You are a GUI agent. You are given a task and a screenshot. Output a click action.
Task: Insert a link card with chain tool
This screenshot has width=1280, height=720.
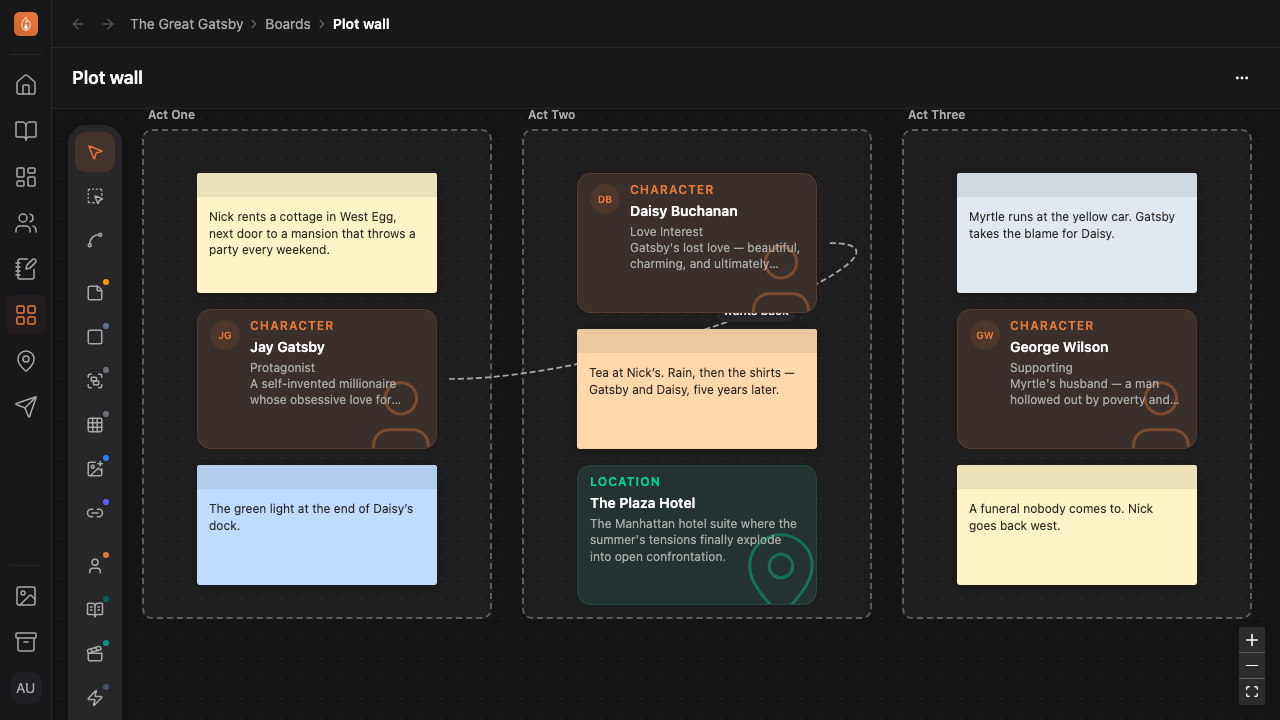95,513
